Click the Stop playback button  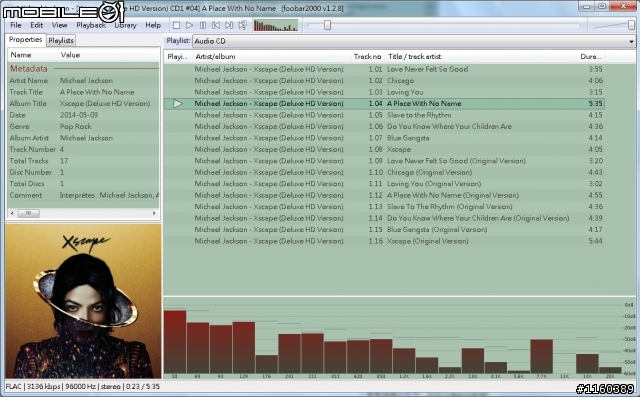[176, 25]
